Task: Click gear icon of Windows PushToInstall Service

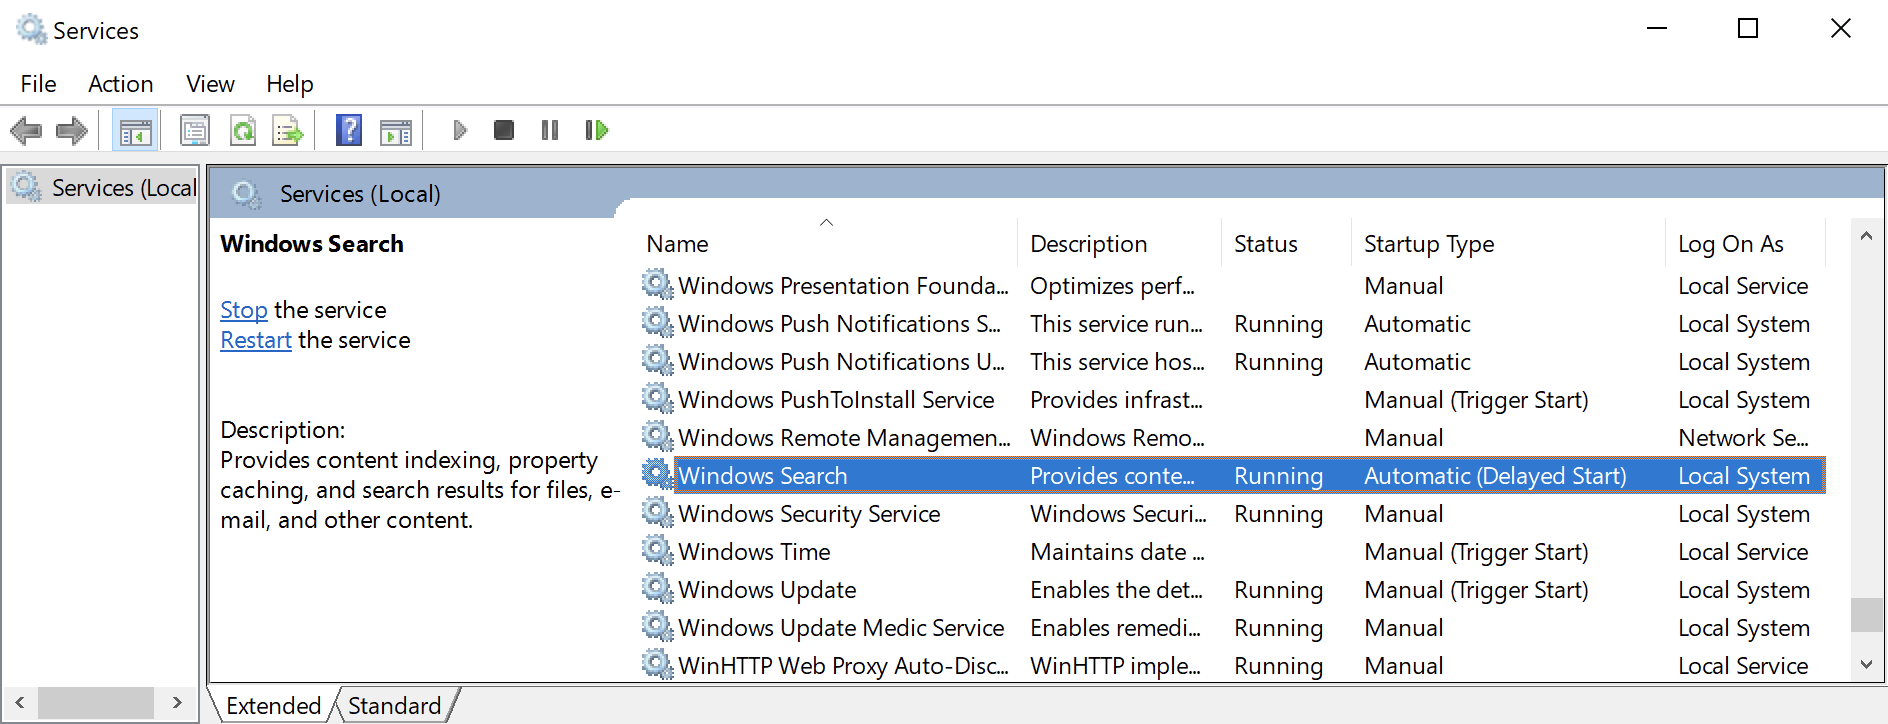Action: click(657, 399)
